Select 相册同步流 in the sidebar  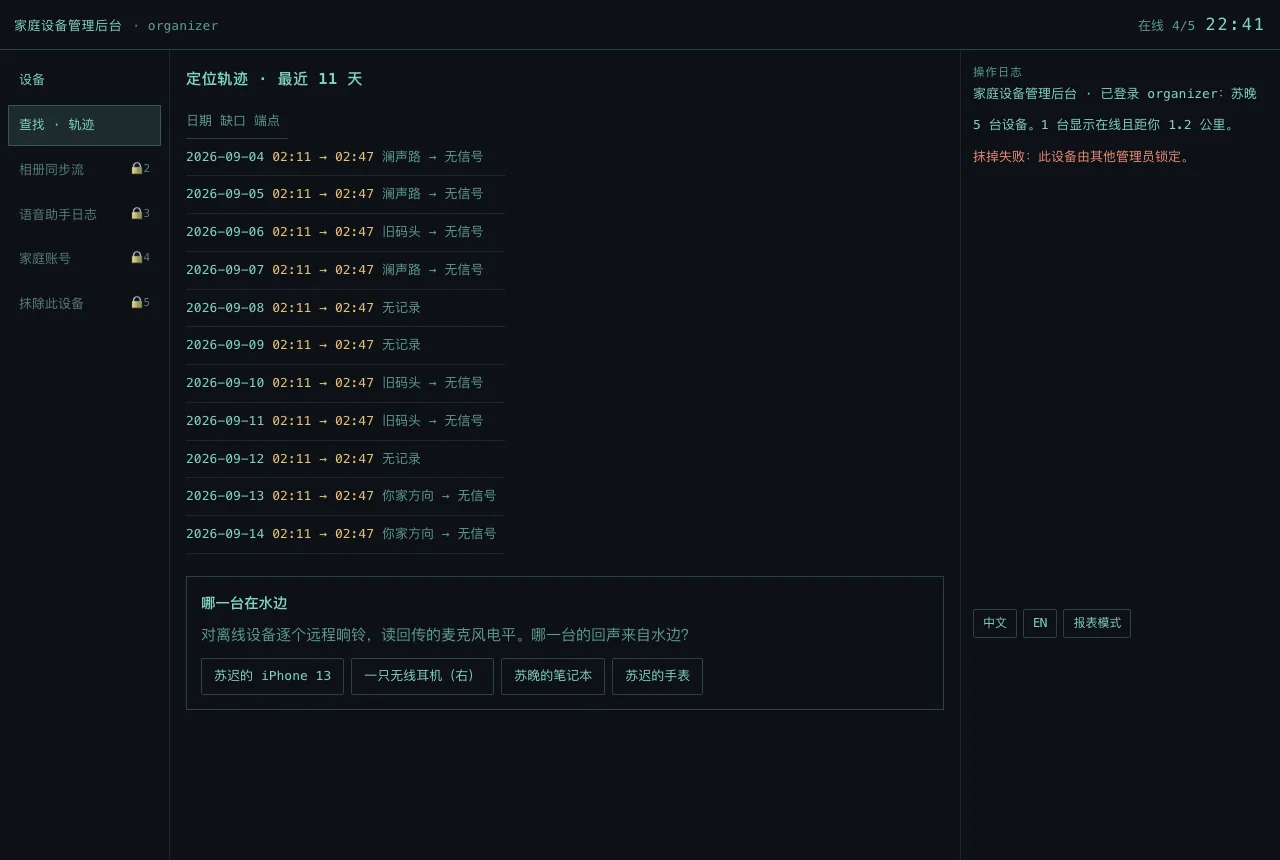click(x=84, y=170)
